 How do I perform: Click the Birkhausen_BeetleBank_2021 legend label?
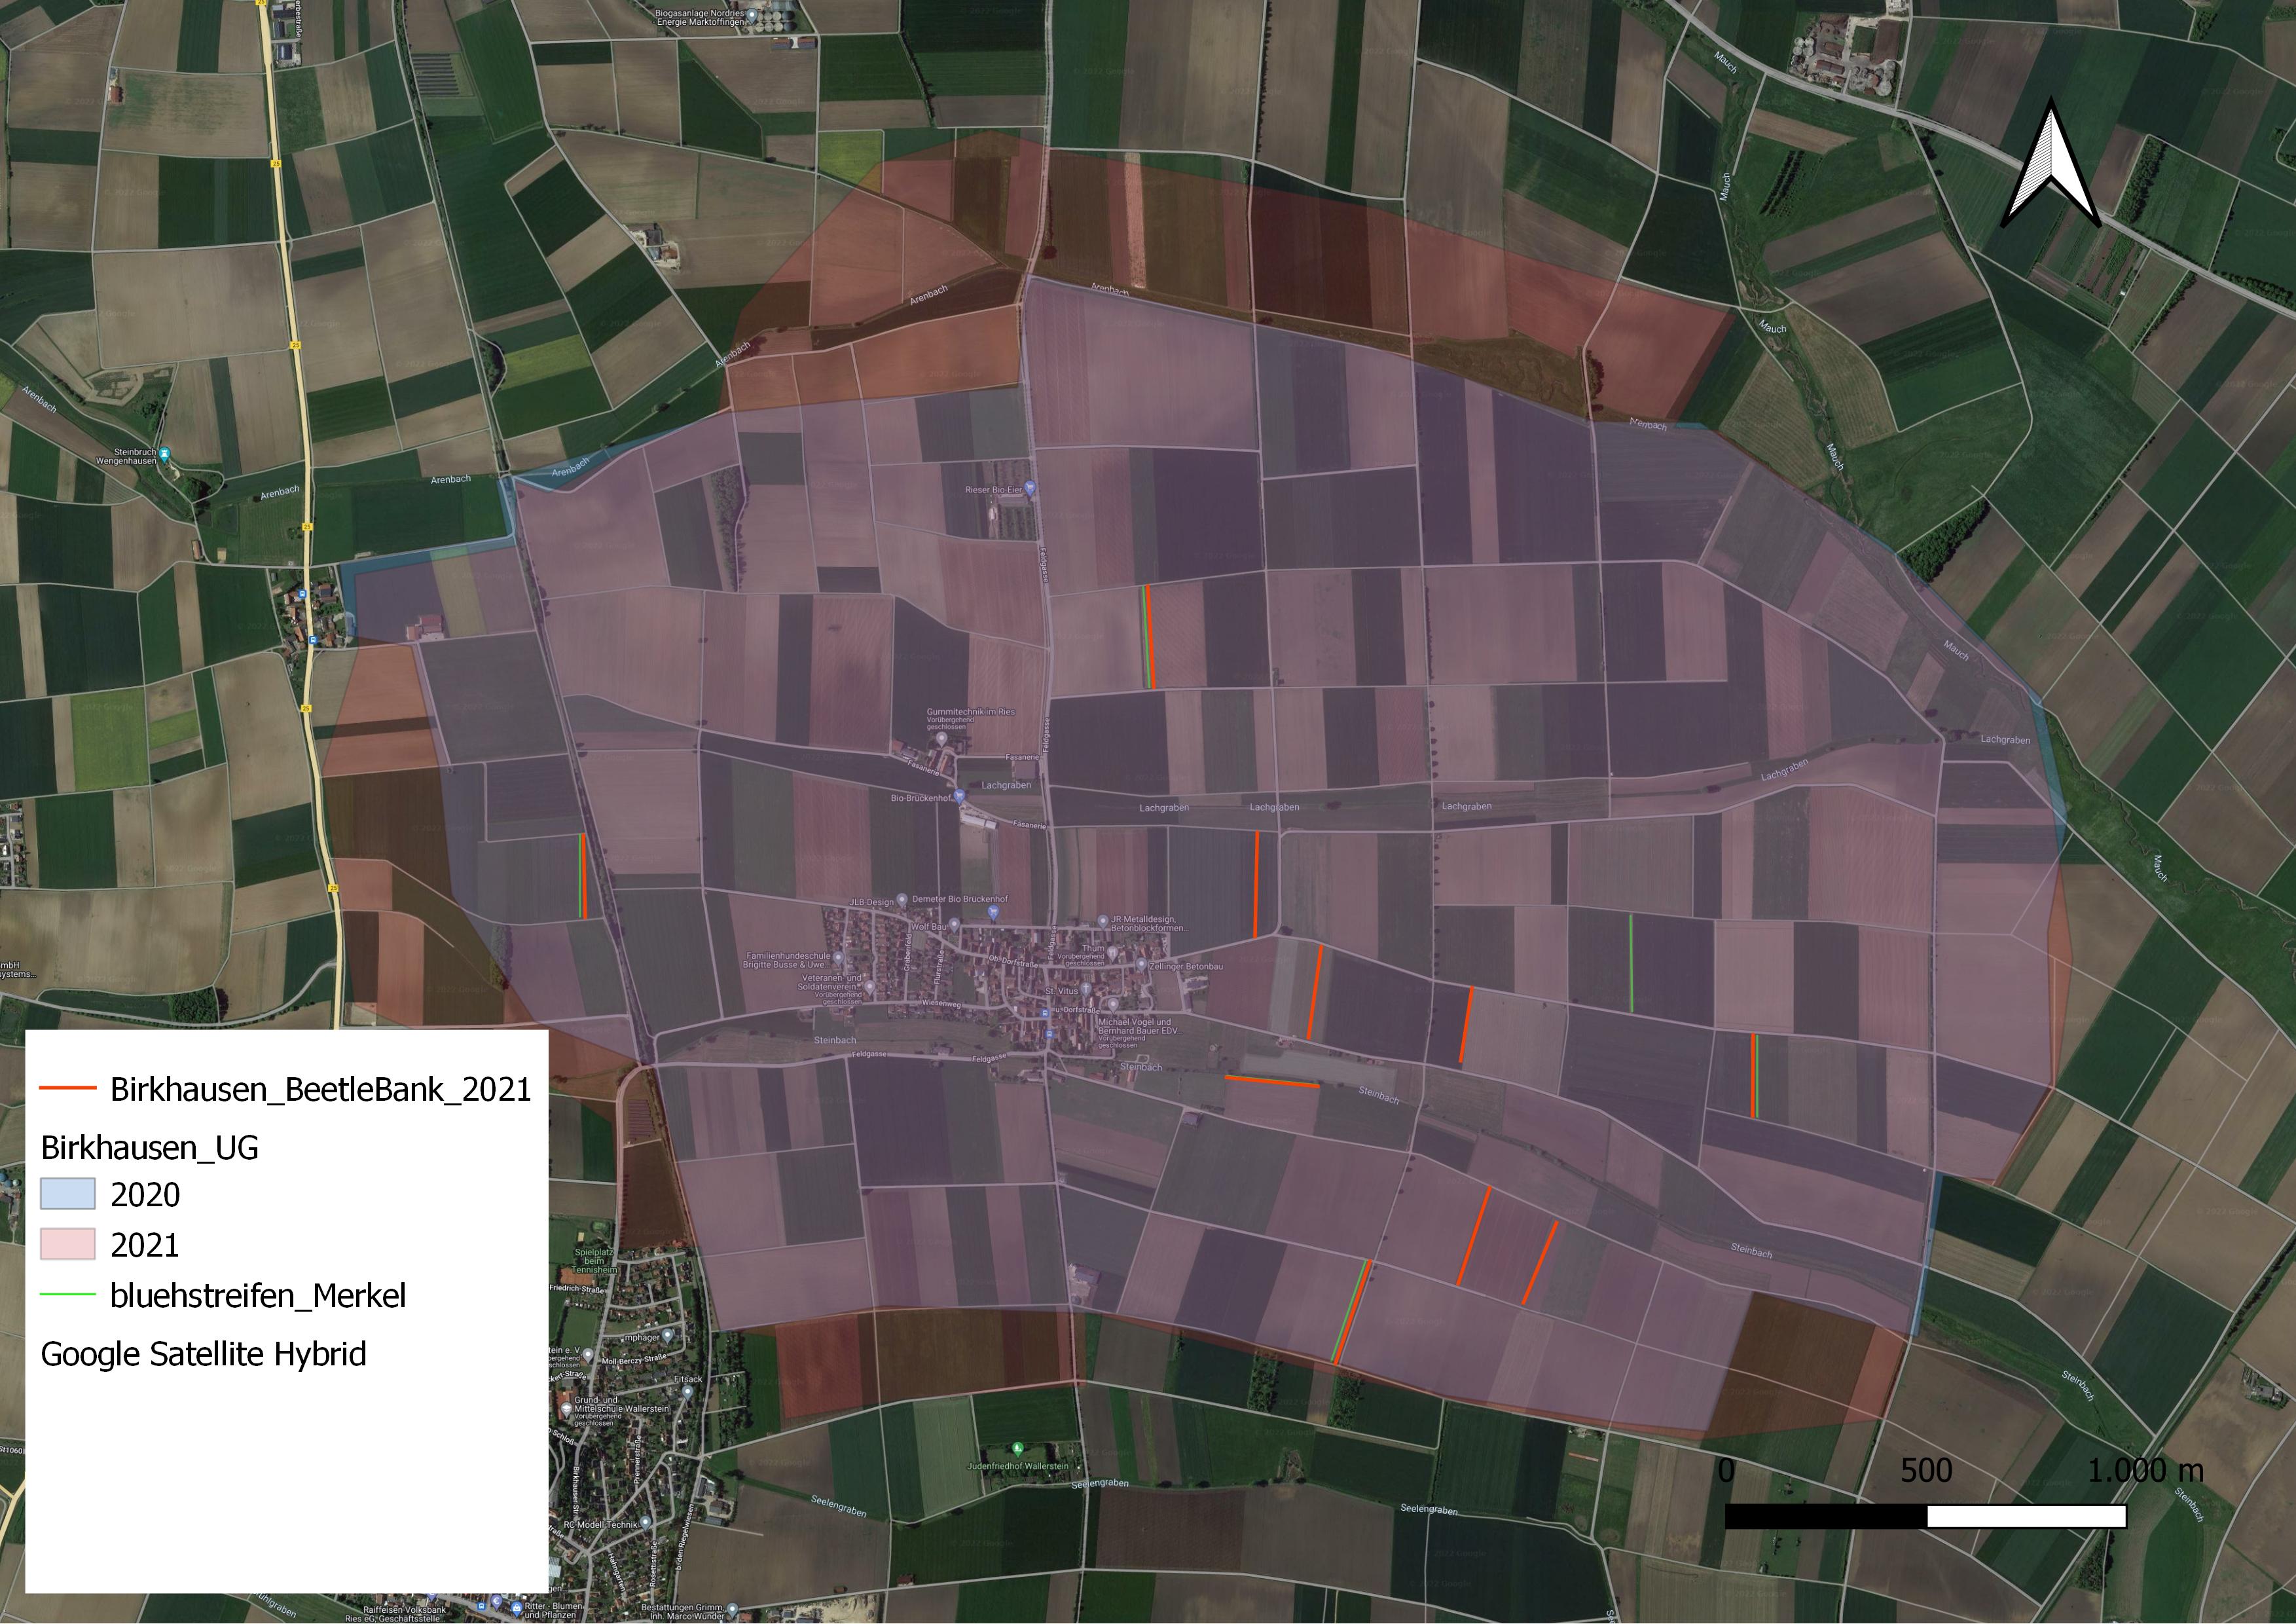320,1089
